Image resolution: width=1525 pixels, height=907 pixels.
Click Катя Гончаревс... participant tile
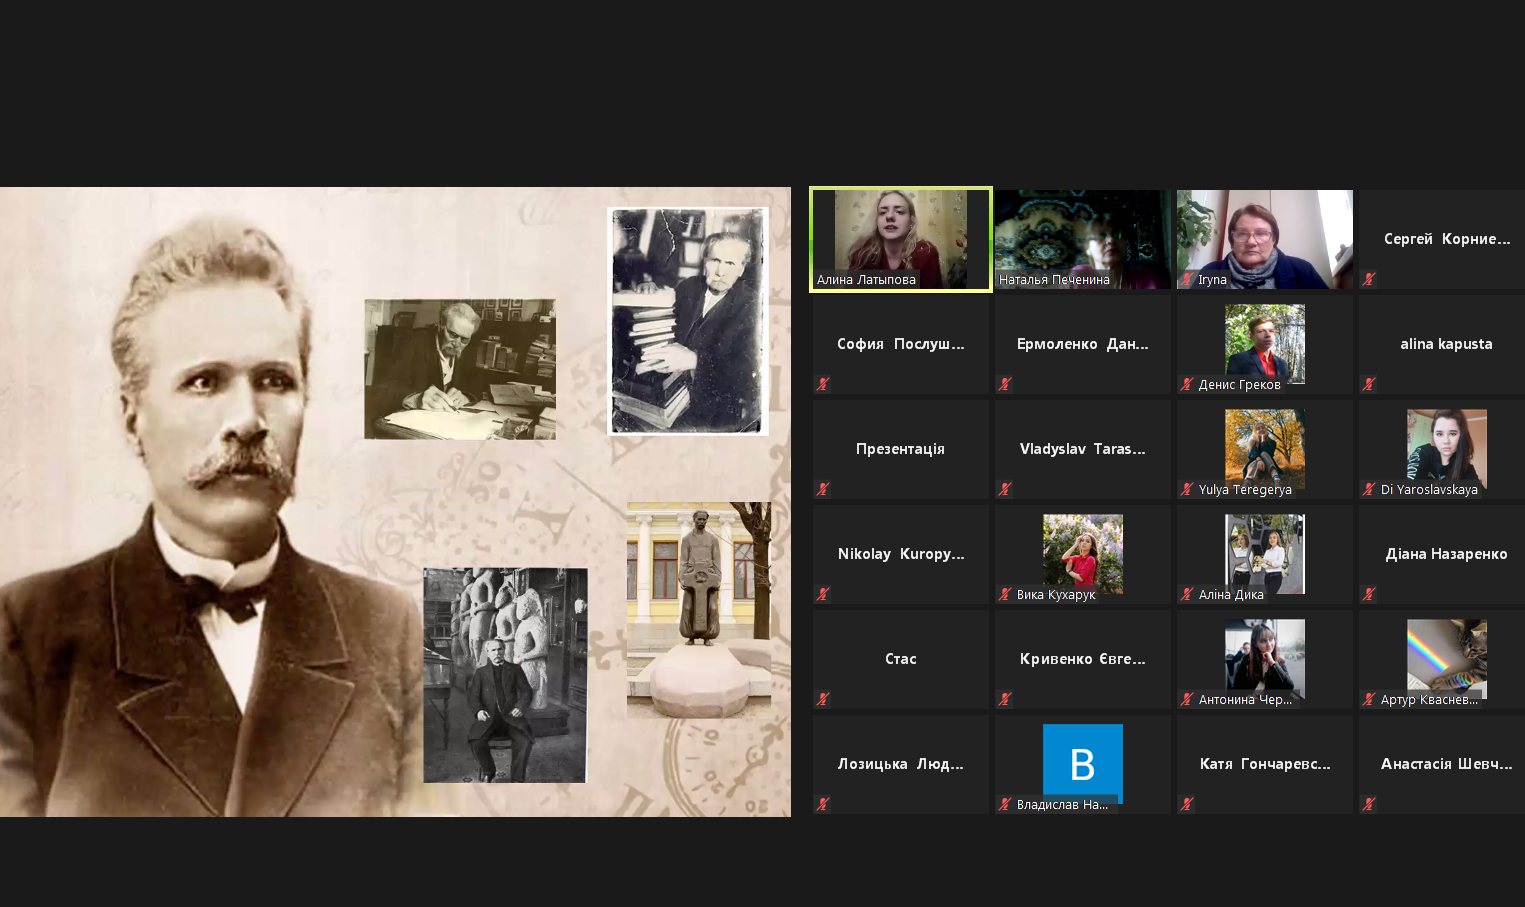click(1264, 764)
